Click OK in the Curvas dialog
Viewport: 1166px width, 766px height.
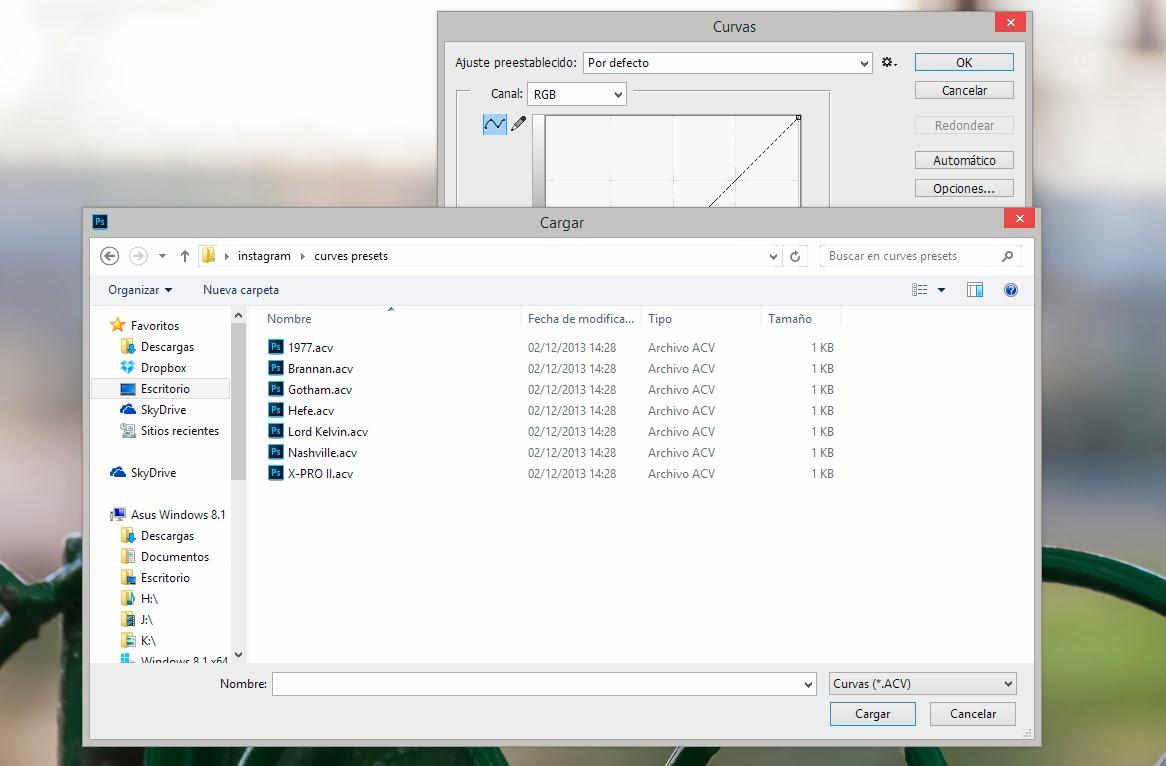click(964, 62)
